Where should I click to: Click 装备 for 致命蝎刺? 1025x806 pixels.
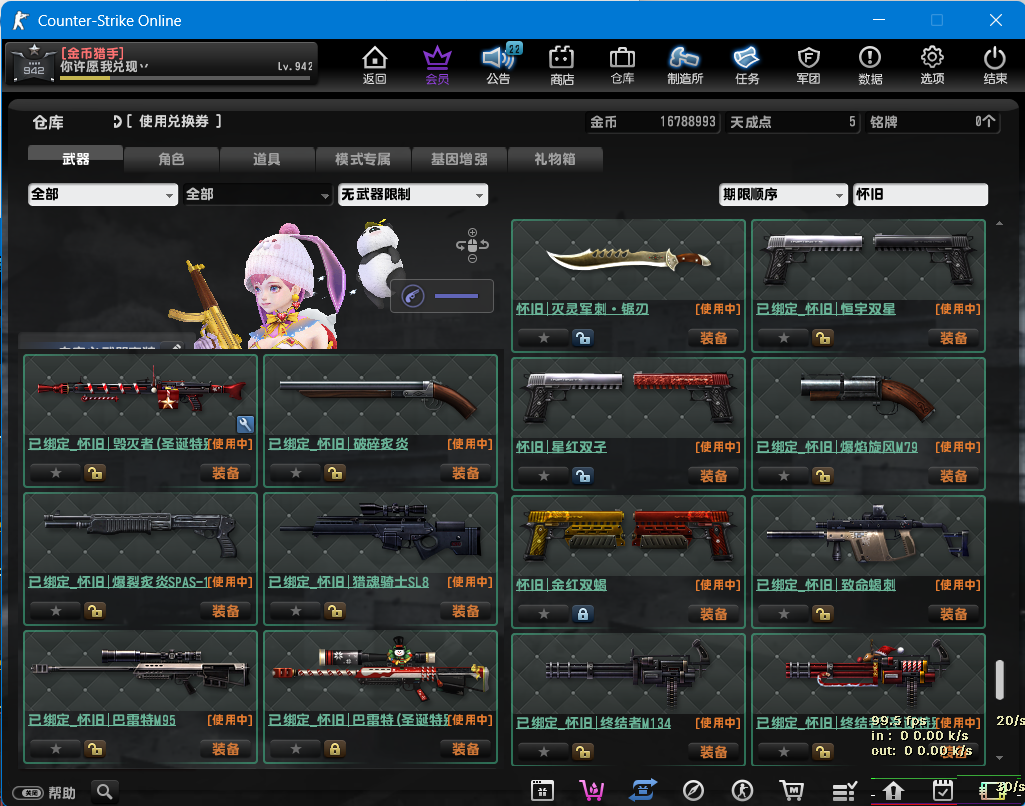[954, 614]
